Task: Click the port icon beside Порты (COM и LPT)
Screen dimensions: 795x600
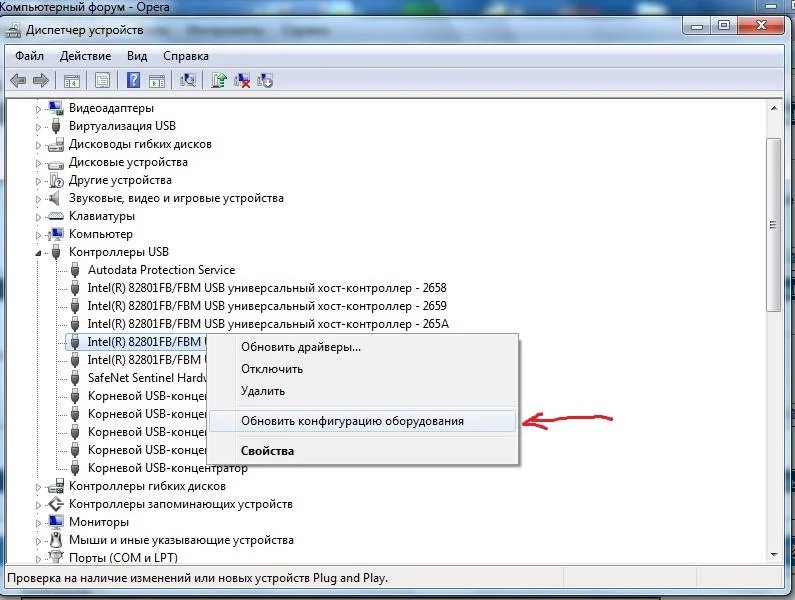Action: pos(55,557)
